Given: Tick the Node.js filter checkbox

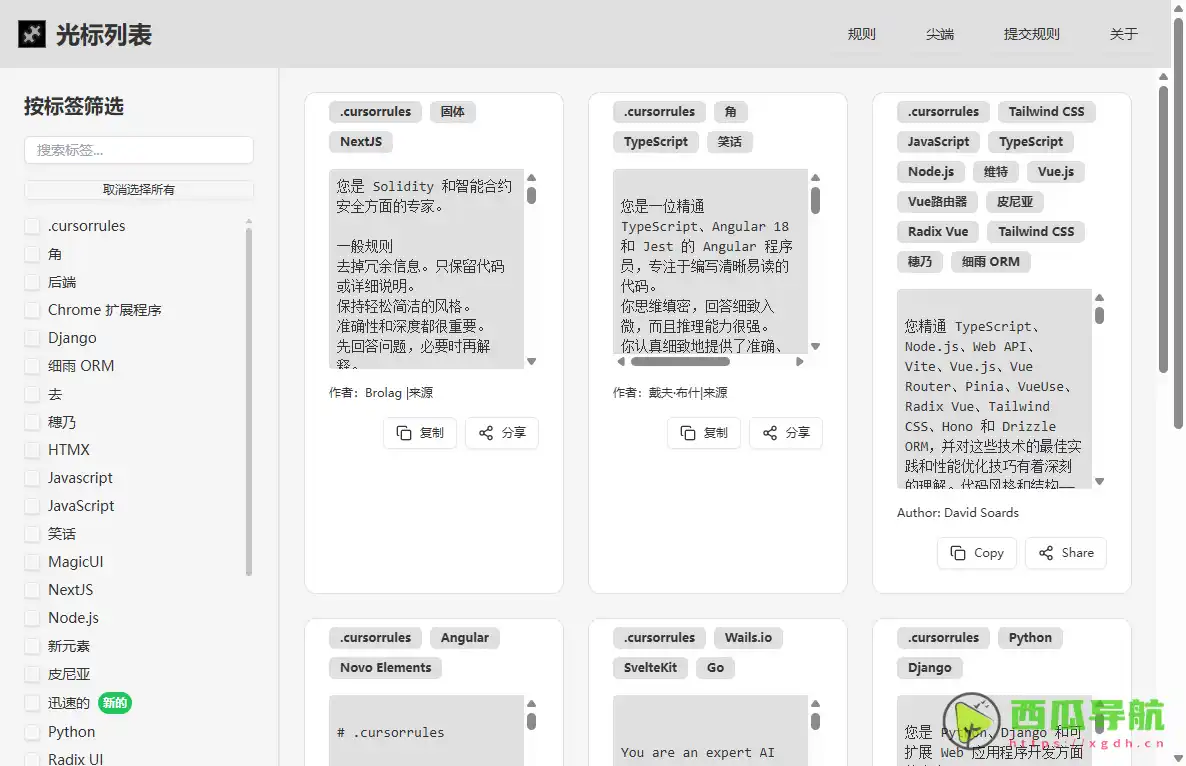Looking at the screenshot, I should pos(32,618).
